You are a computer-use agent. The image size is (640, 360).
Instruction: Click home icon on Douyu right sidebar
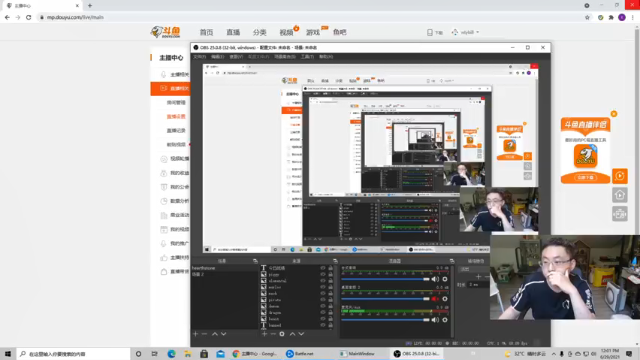(x=620, y=195)
